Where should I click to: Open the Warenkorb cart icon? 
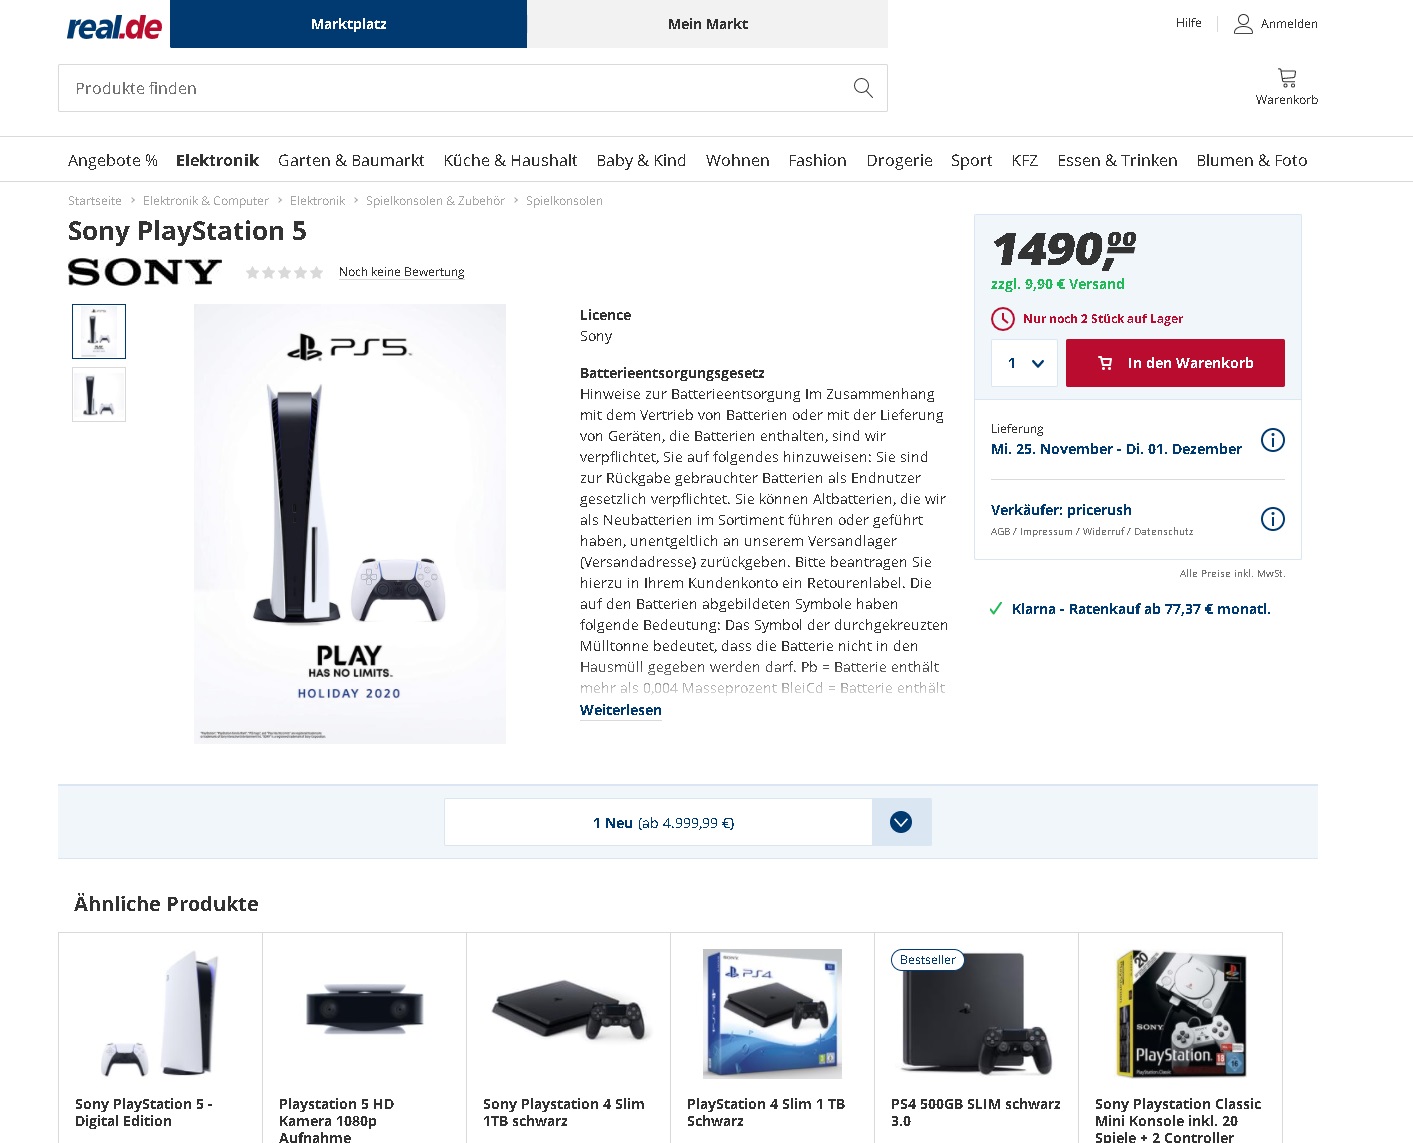click(1287, 77)
